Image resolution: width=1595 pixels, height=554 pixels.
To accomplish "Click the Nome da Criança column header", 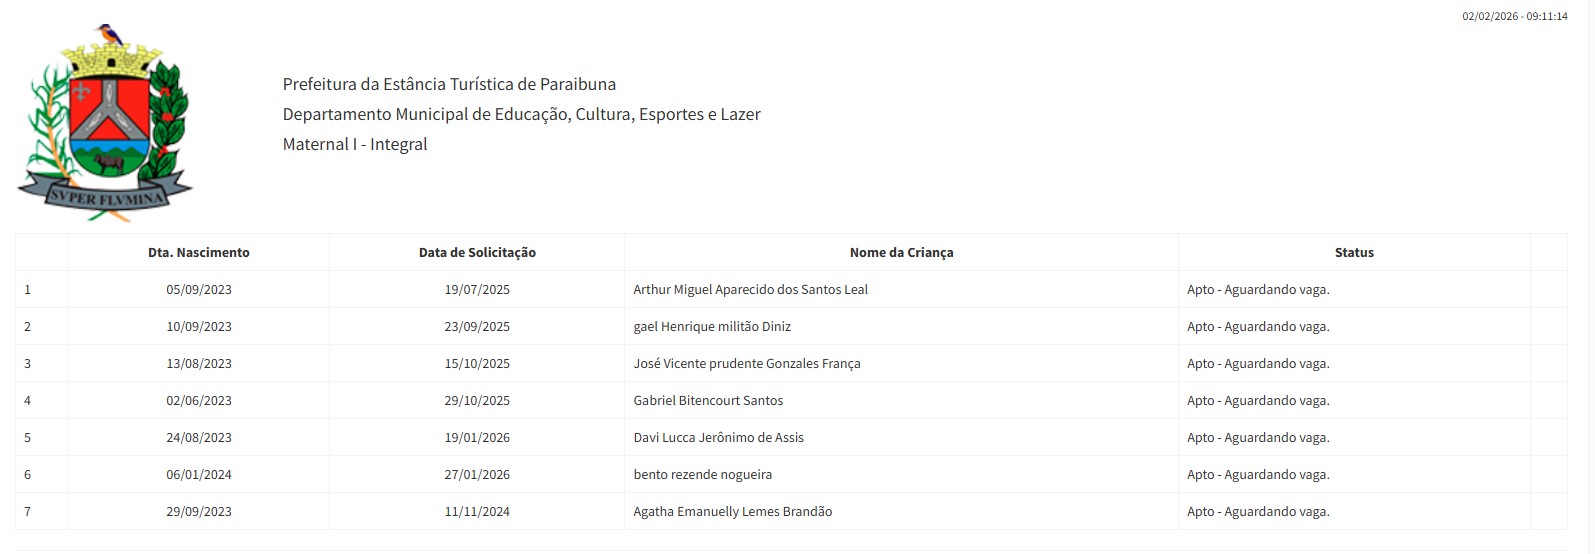I will coord(901,253).
